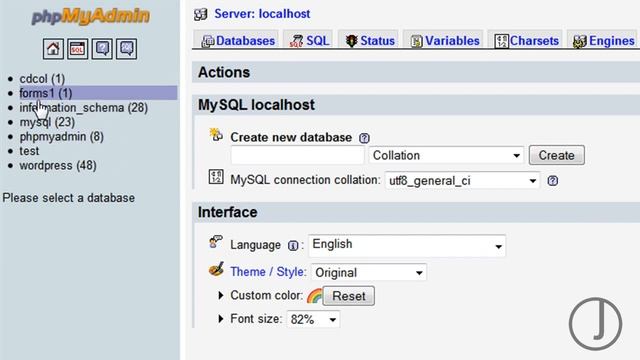Open the utf8_general_ci connection collation dropdown

462,180
